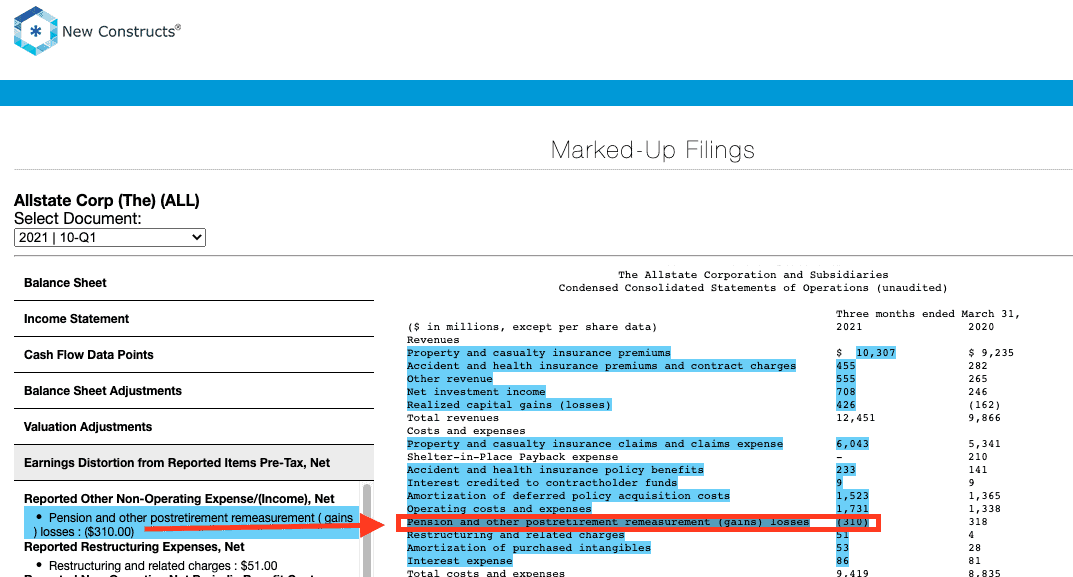Click Pension and other postretirement remeasurement line in filing

608,522
